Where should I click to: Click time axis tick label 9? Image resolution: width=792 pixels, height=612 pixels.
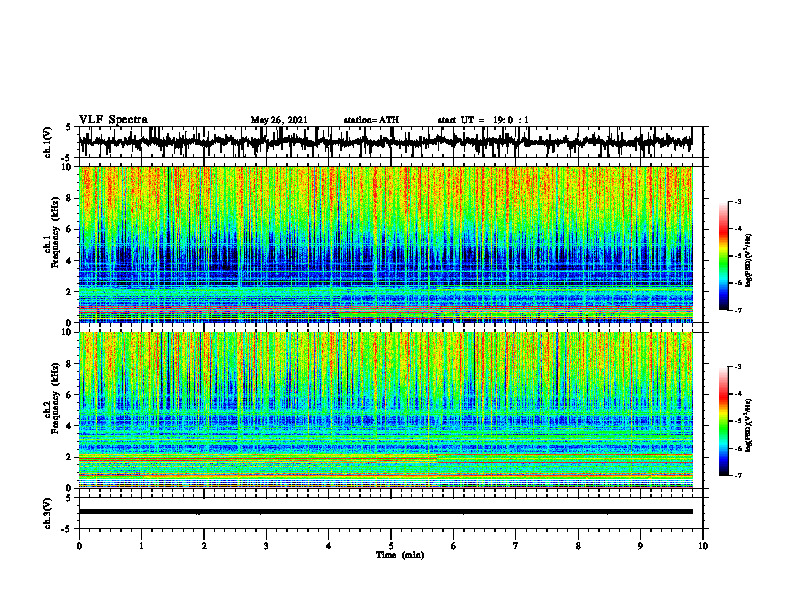[640, 546]
